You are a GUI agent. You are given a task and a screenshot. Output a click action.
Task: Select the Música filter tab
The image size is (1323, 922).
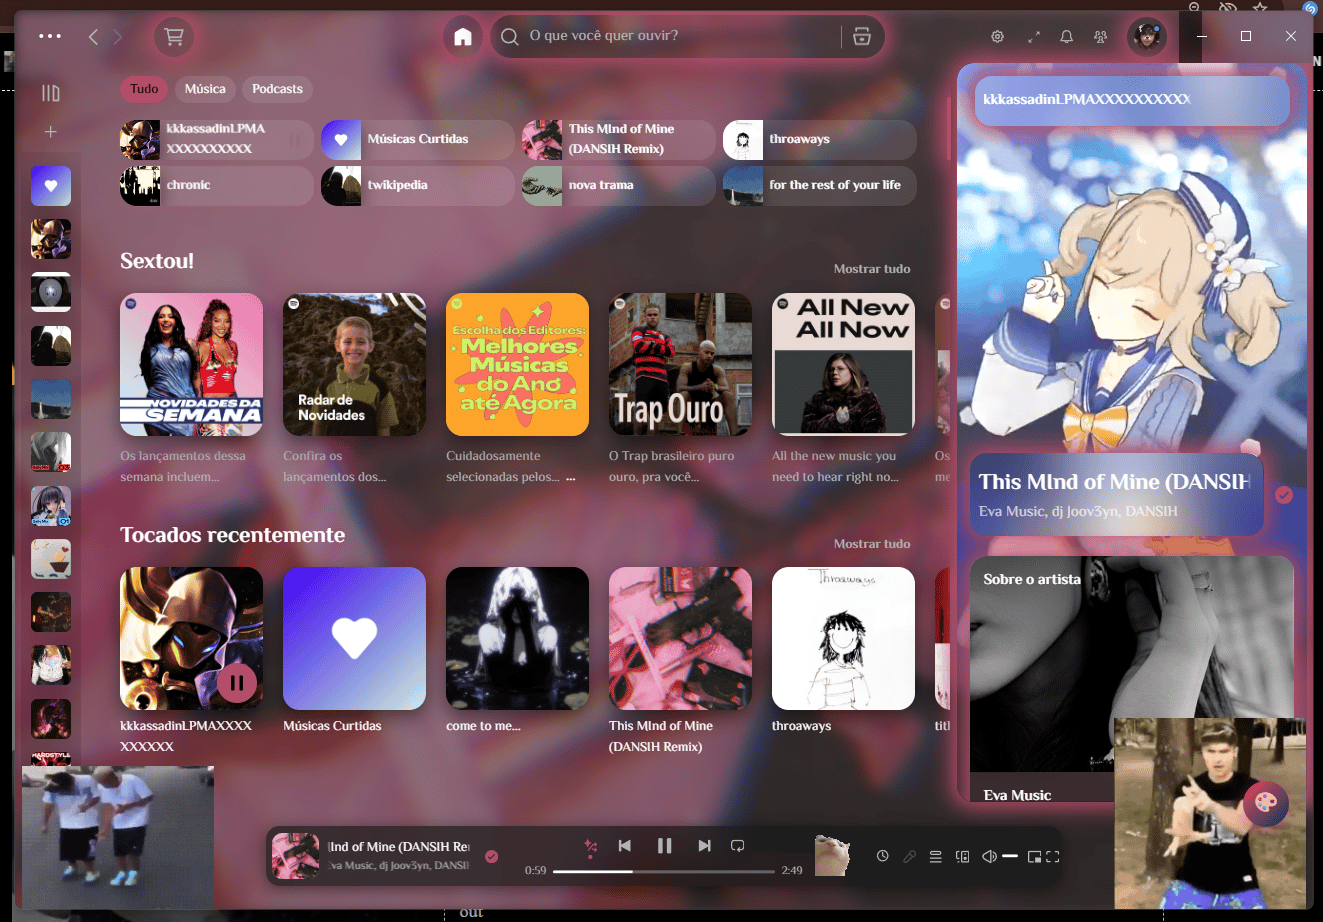[205, 89]
